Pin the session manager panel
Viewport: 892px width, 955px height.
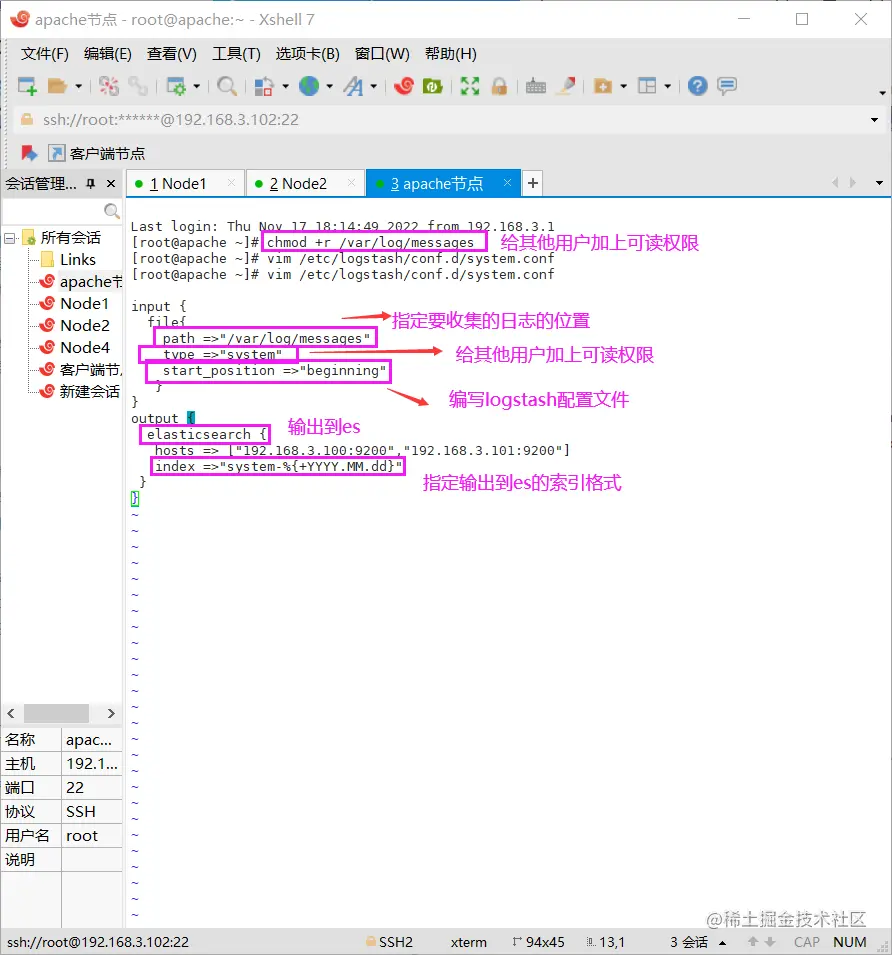coord(91,183)
